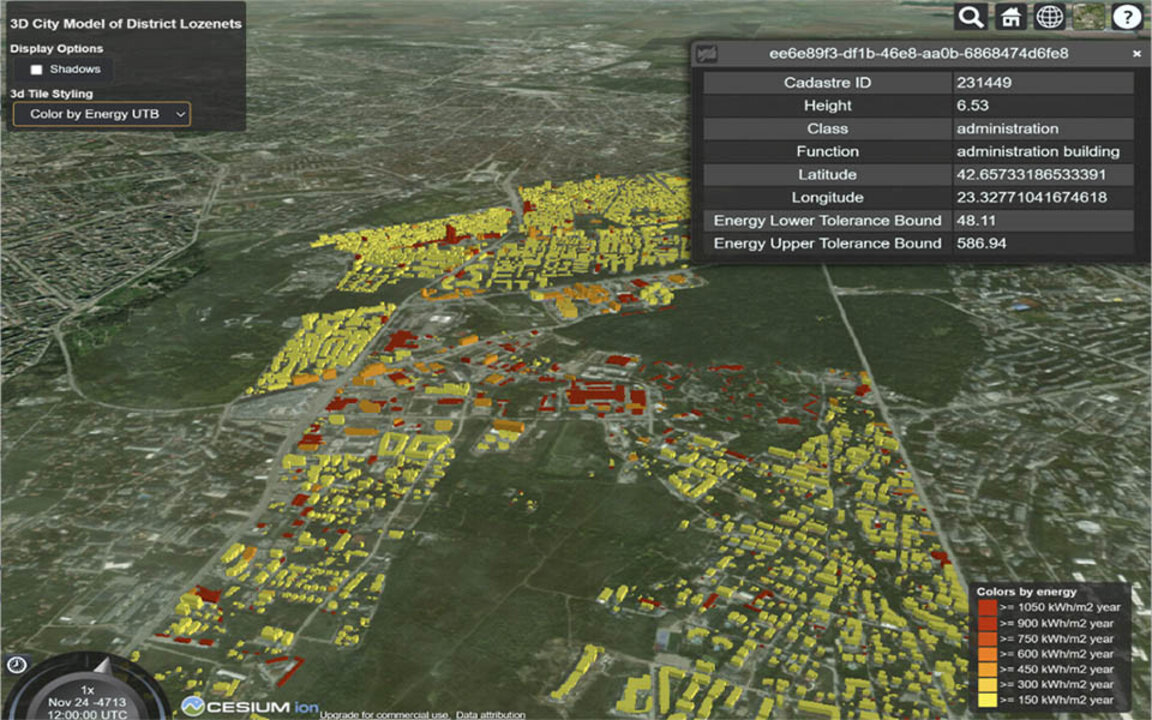Click the animation clock reset icon

click(16, 665)
